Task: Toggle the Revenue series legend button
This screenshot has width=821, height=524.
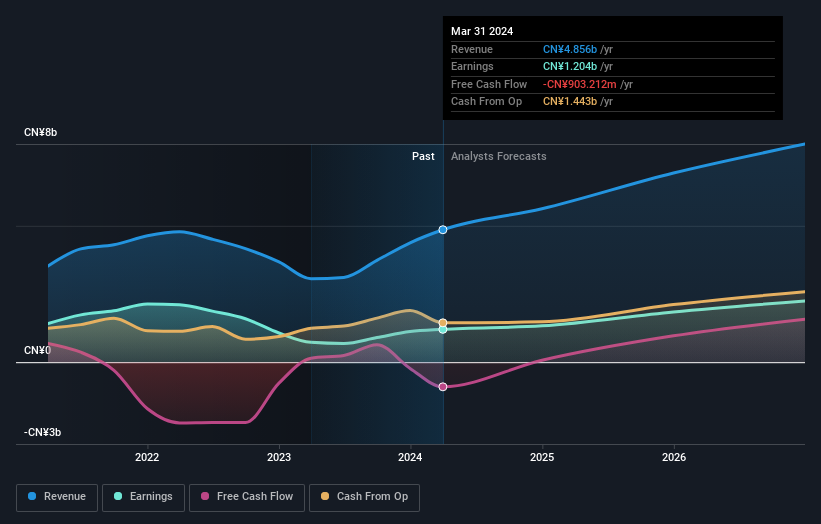Action: pos(57,497)
